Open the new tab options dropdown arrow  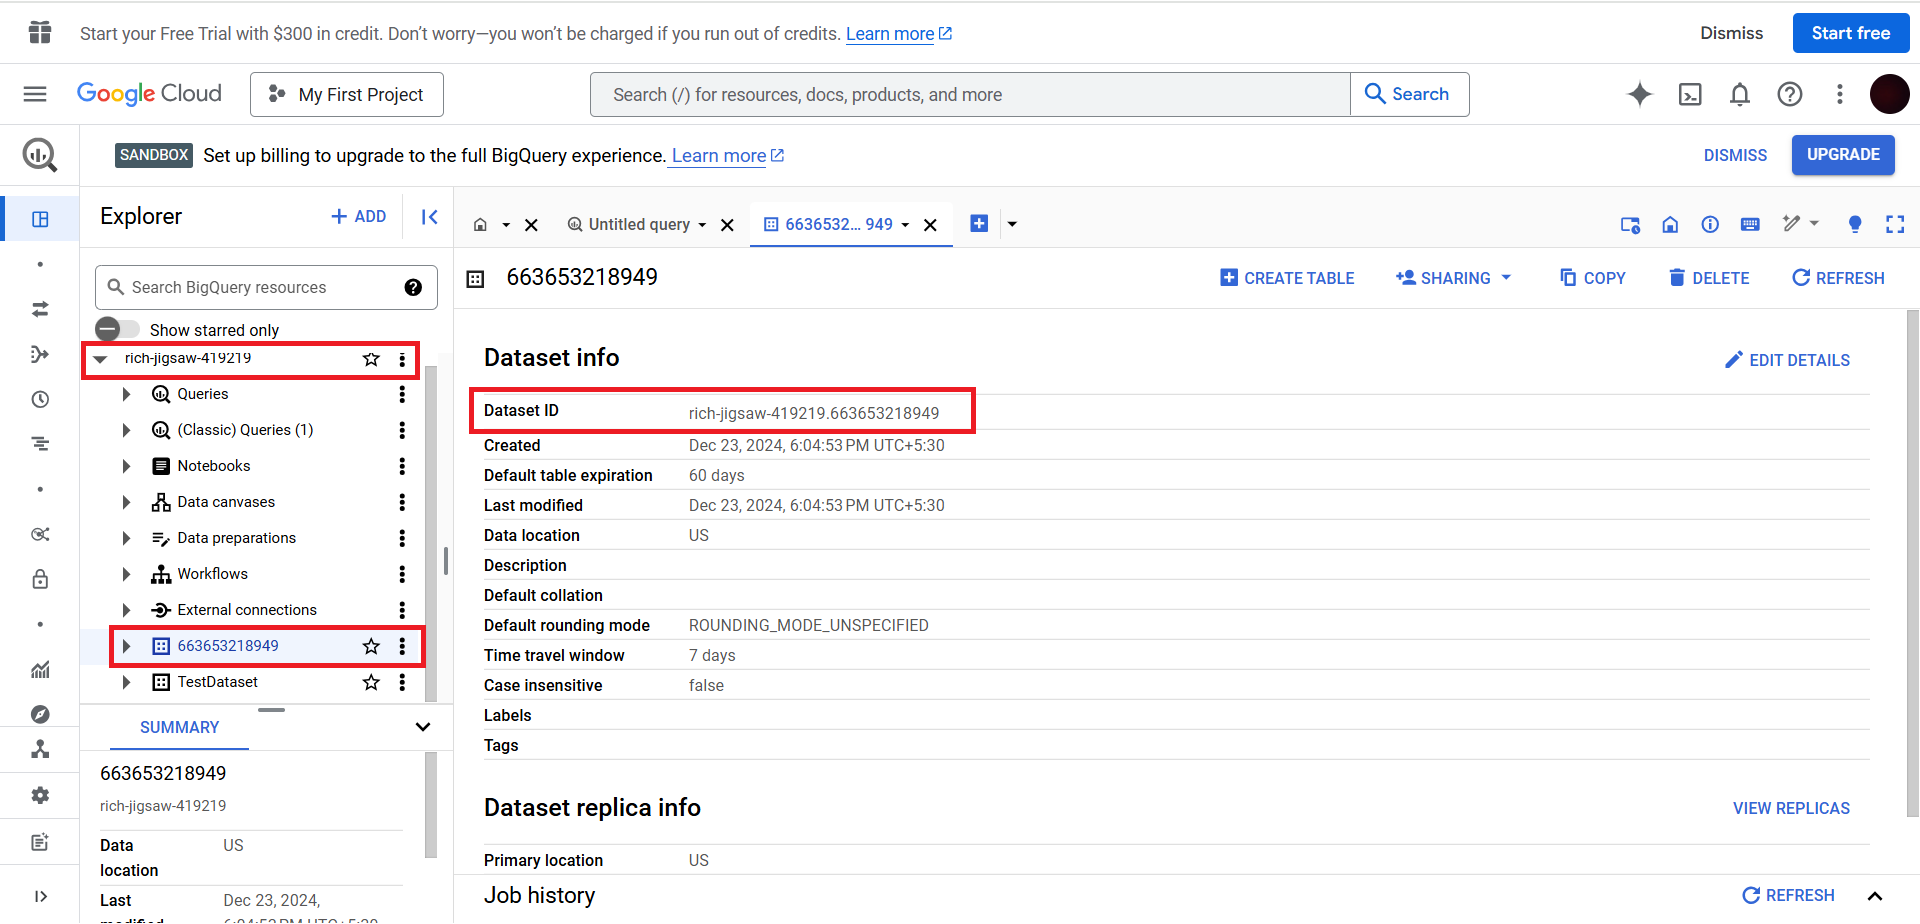pyautogui.click(x=1012, y=224)
